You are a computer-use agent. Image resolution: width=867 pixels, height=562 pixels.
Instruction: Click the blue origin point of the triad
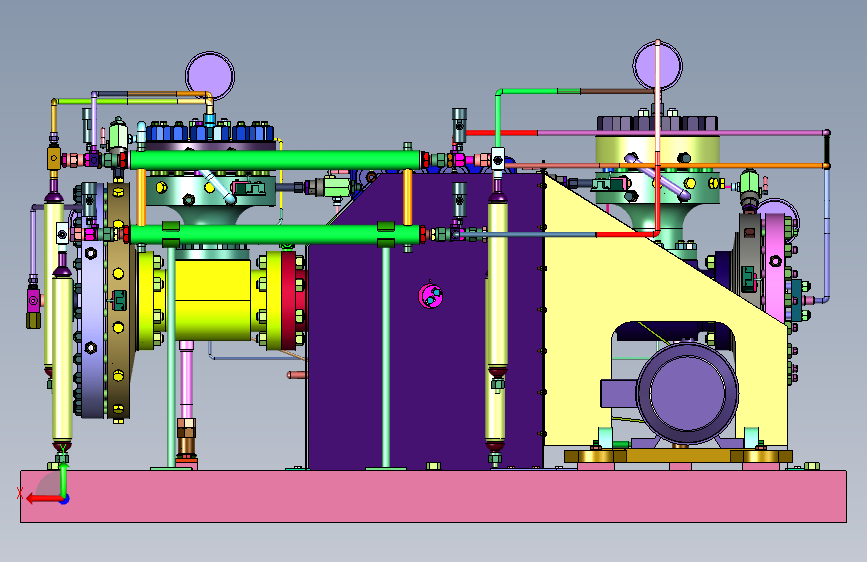click(65, 499)
